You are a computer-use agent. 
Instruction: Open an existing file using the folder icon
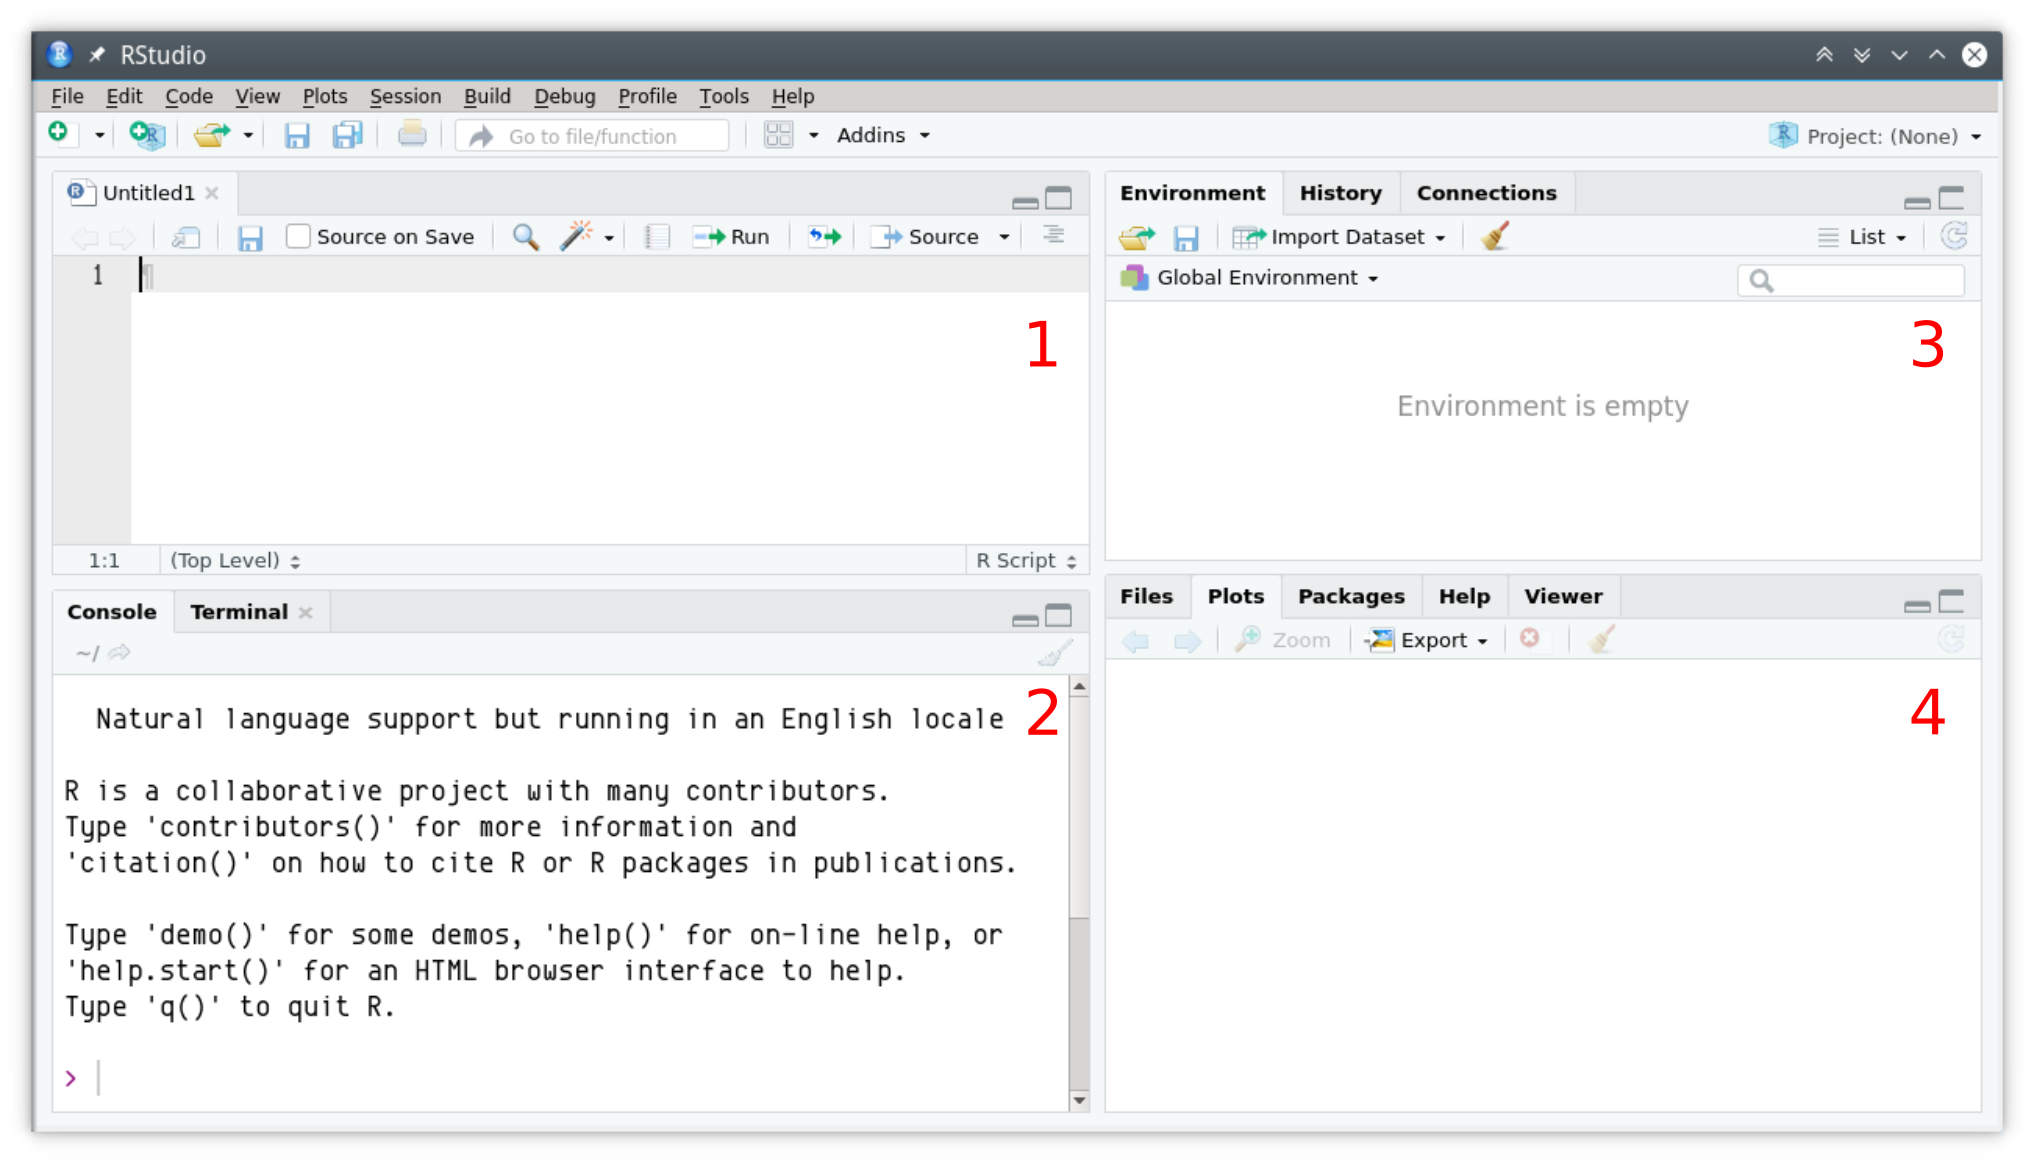[210, 135]
